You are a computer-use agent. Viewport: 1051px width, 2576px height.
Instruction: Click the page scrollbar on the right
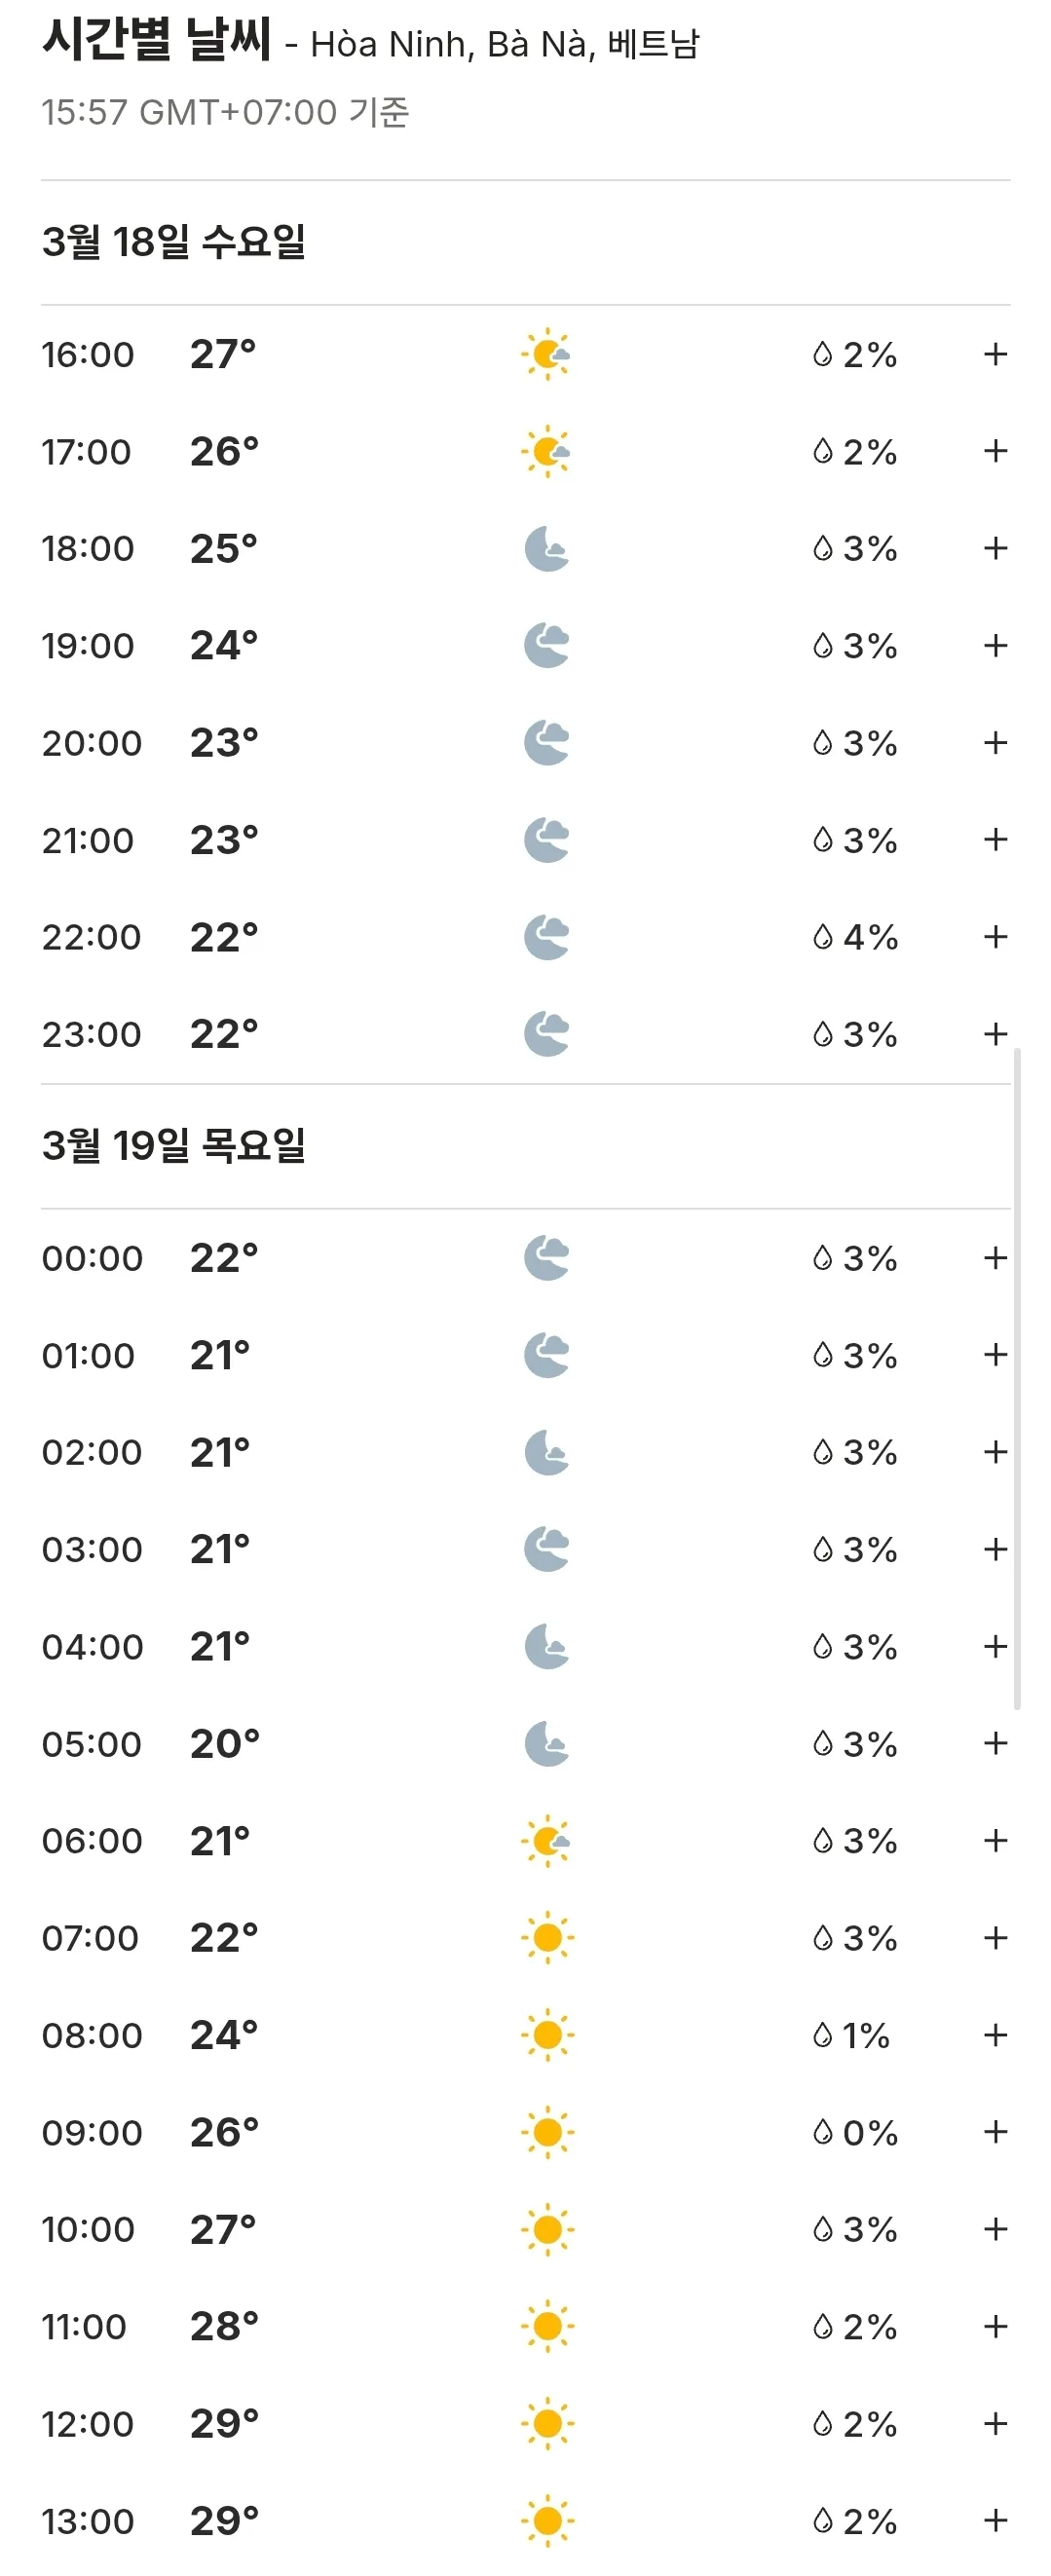coord(1017,1380)
